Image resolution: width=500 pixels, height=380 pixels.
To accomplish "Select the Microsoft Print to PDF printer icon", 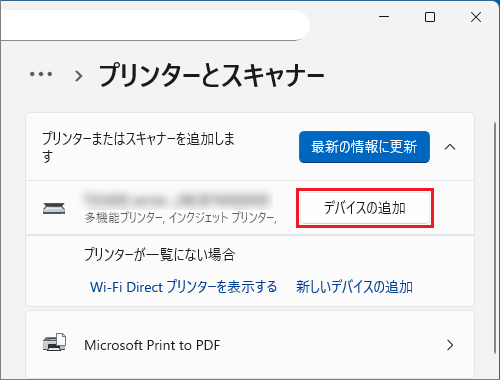I will 54,342.
